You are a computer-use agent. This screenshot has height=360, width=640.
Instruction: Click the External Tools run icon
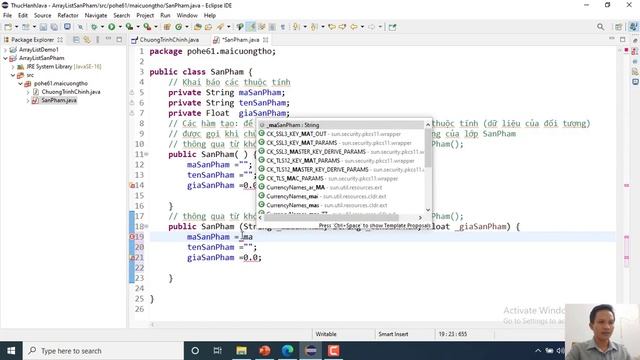point(147,27)
